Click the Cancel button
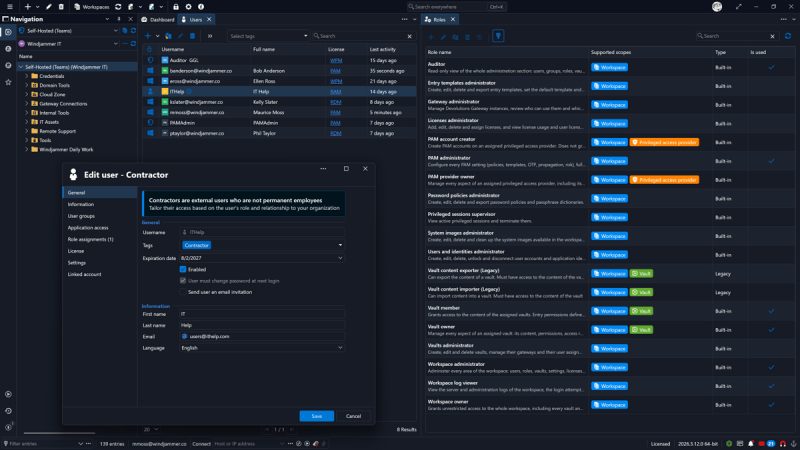This screenshot has width=800, height=450. (353, 416)
